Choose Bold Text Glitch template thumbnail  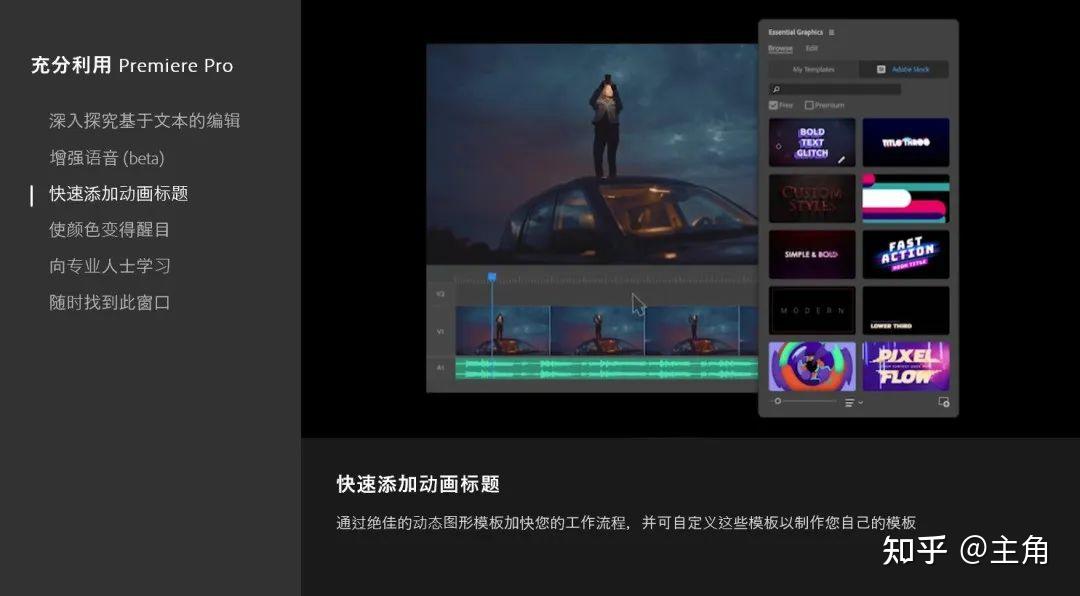(x=812, y=142)
